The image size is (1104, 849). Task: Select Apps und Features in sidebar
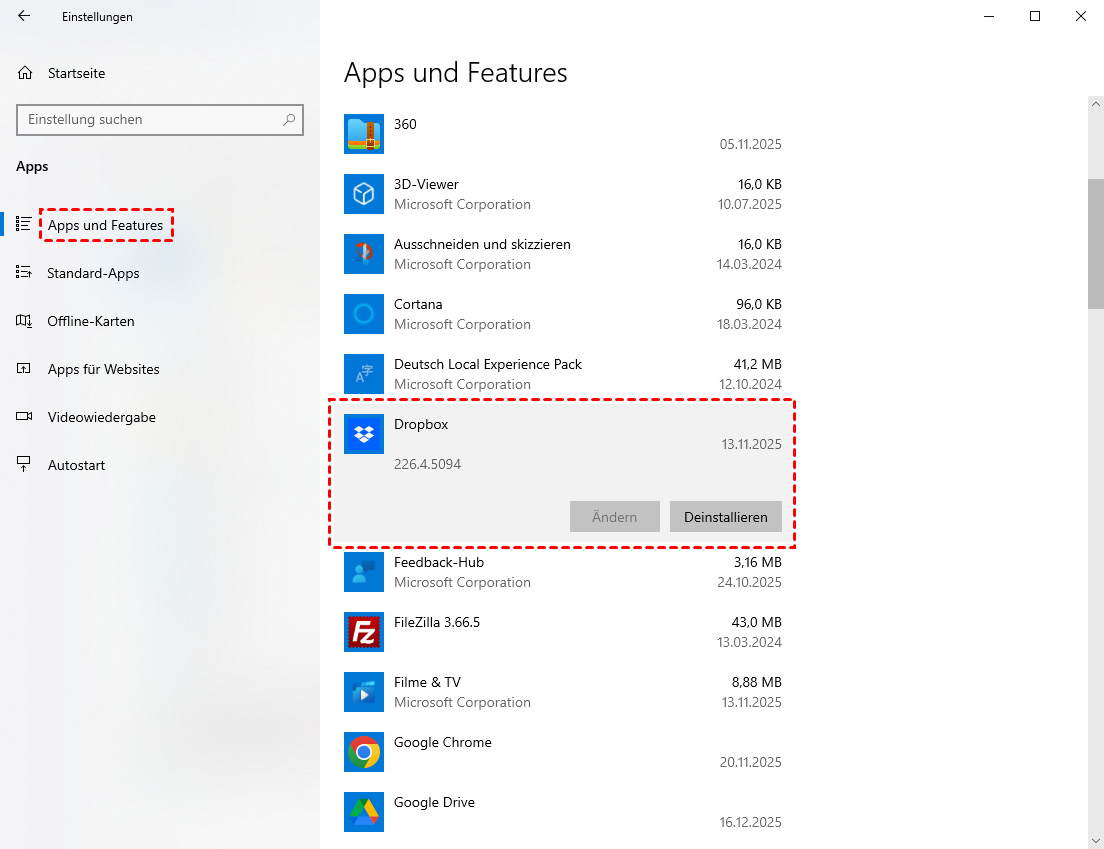click(106, 225)
